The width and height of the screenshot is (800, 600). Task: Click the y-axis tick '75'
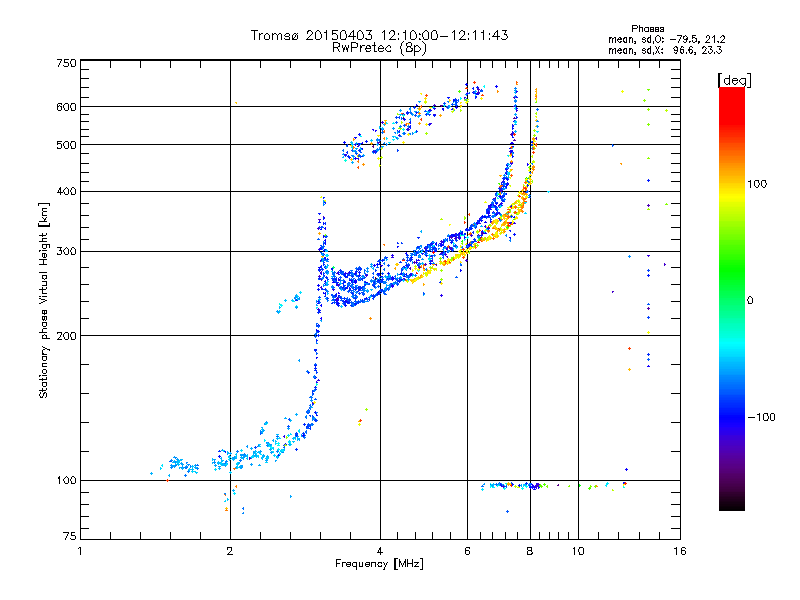(69, 536)
